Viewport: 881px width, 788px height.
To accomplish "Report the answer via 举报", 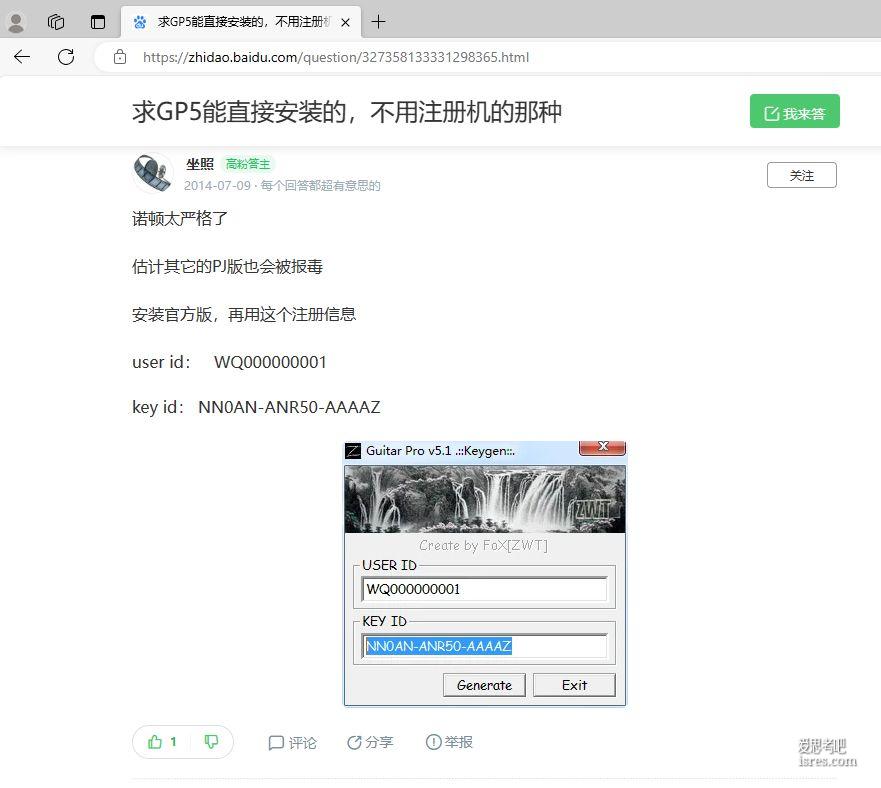I will tap(449, 742).
